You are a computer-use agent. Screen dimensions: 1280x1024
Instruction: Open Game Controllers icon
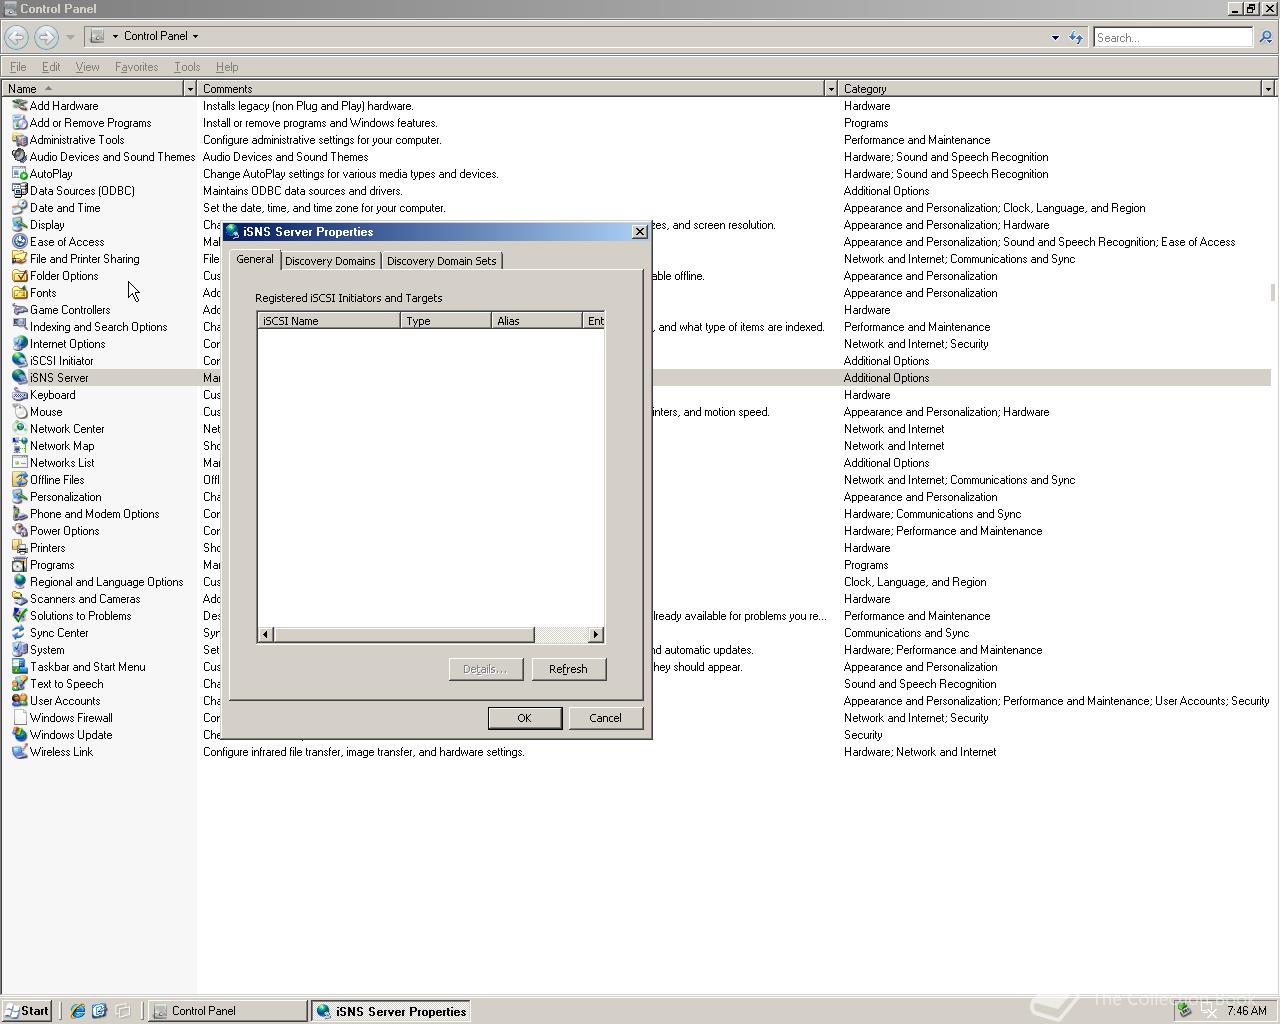[19, 310]
